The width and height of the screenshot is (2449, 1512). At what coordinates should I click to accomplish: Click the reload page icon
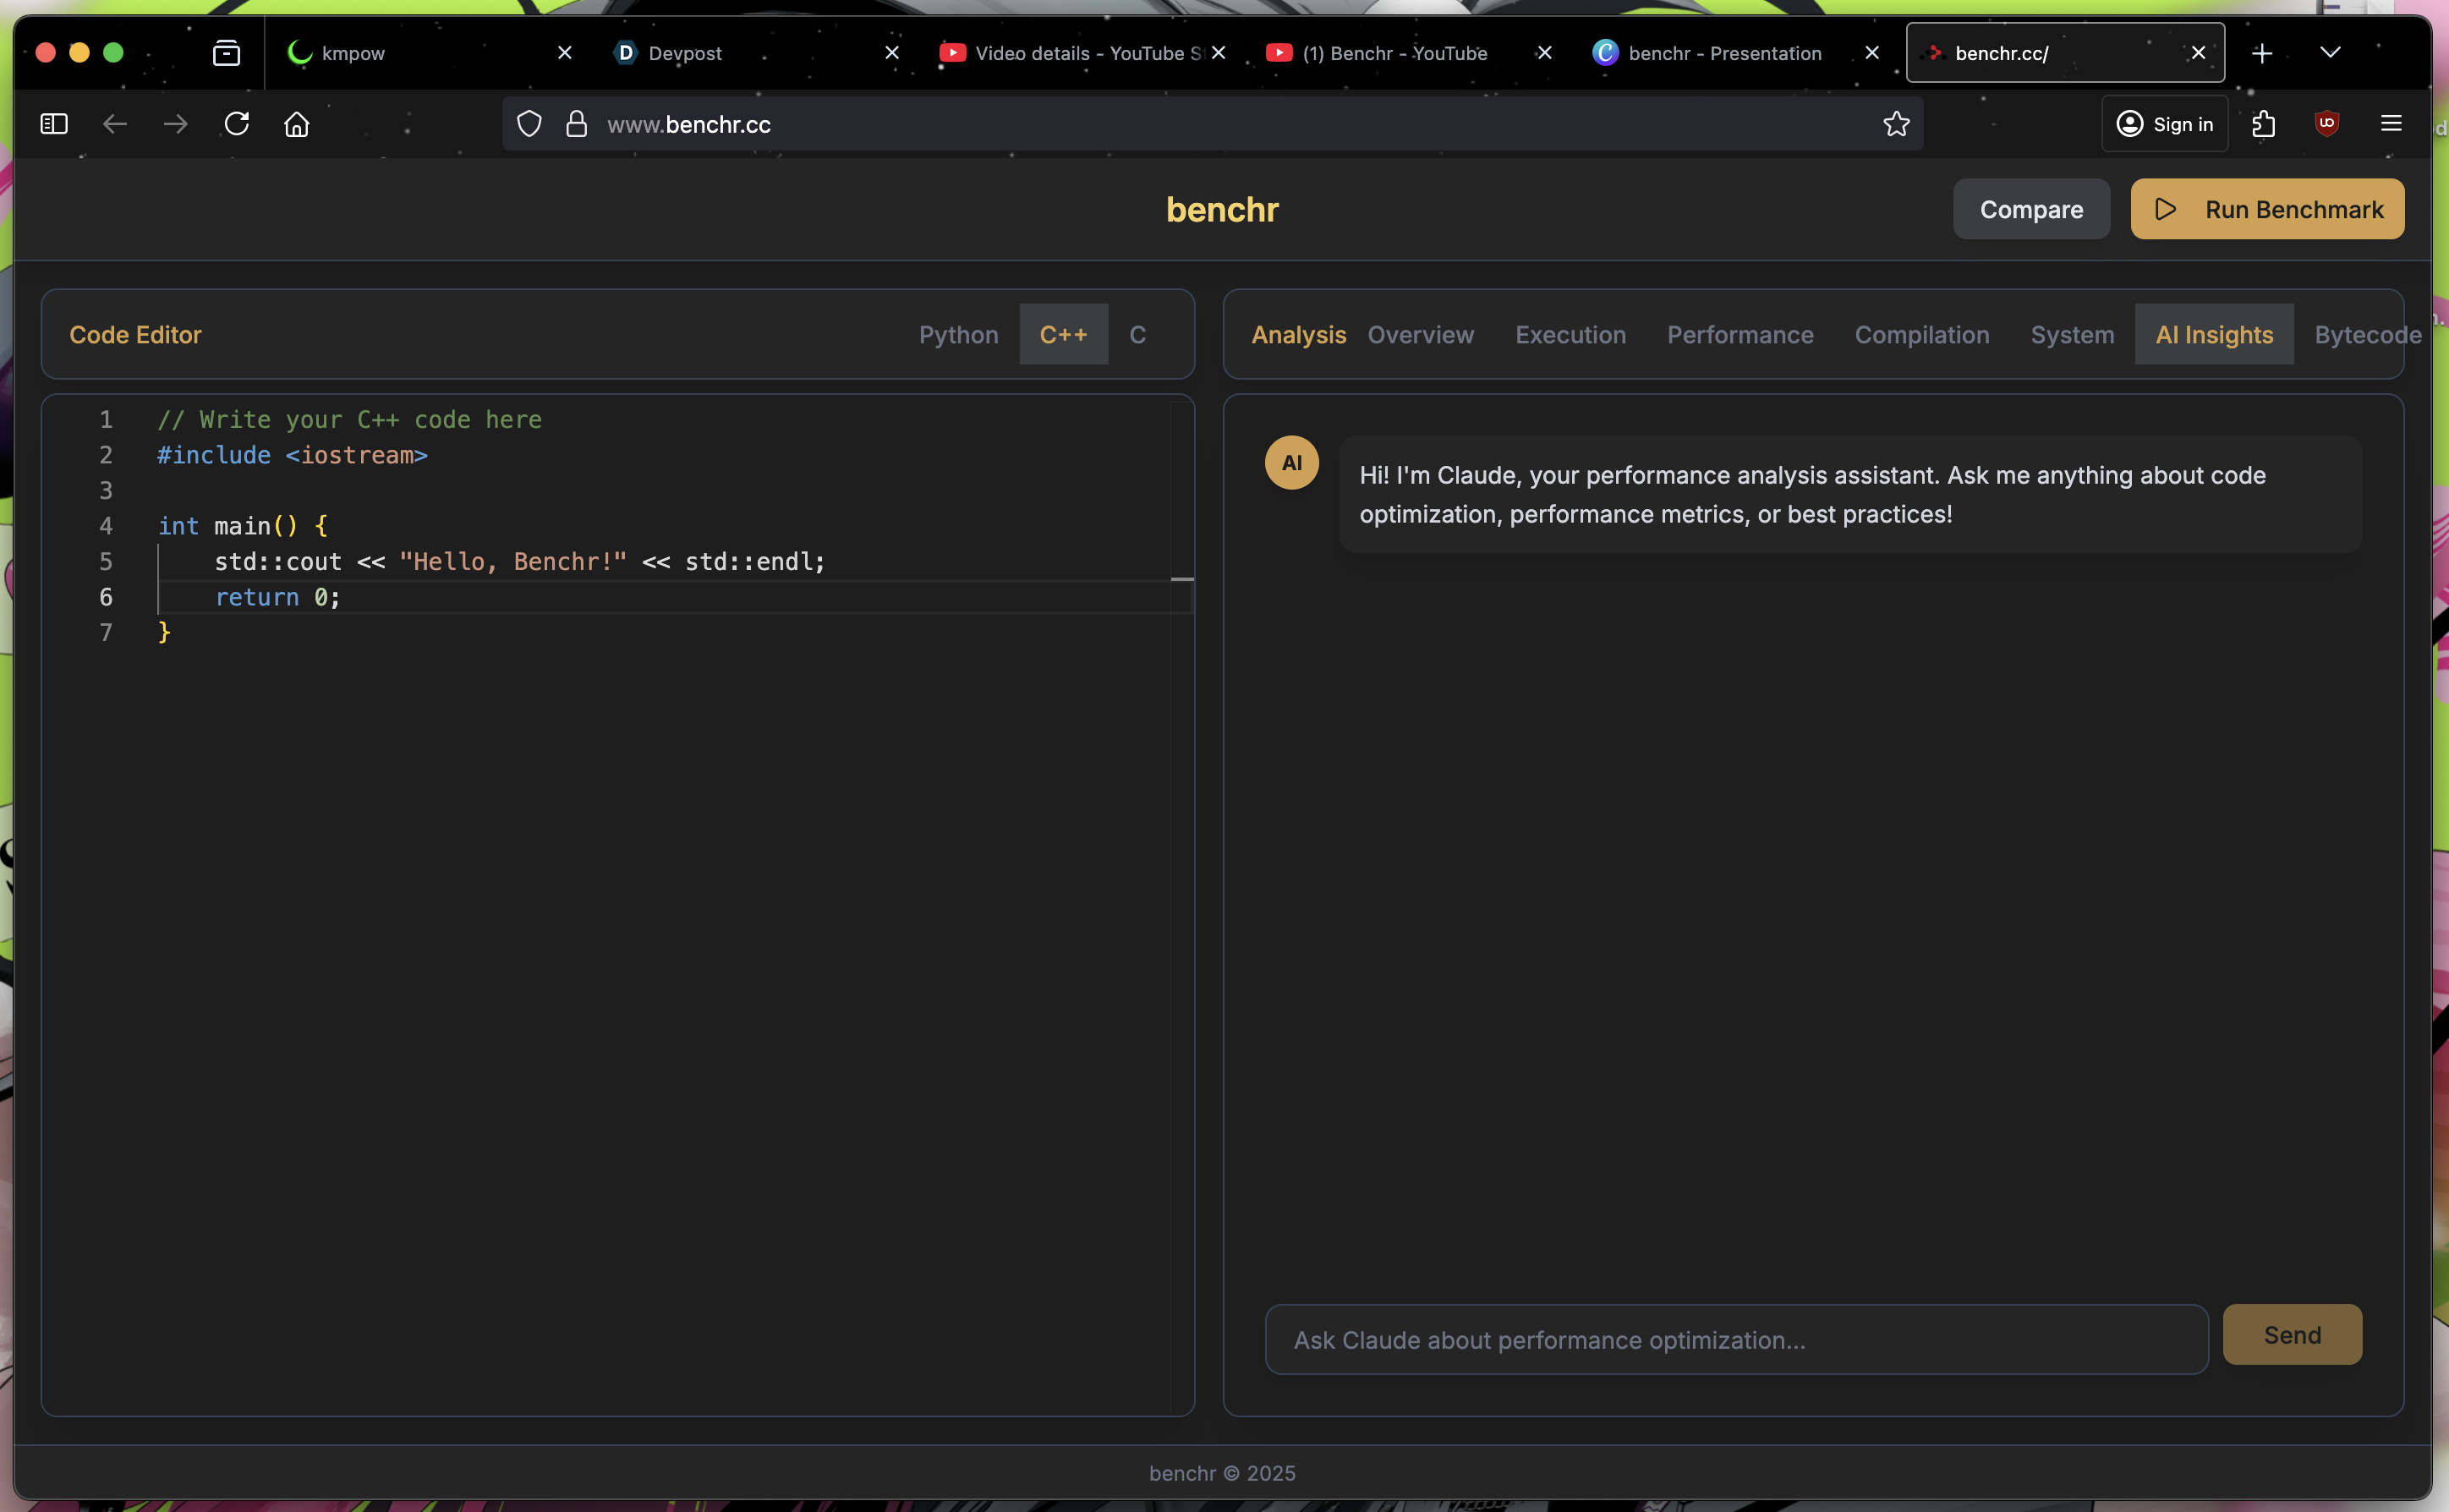tap(237, 124)
